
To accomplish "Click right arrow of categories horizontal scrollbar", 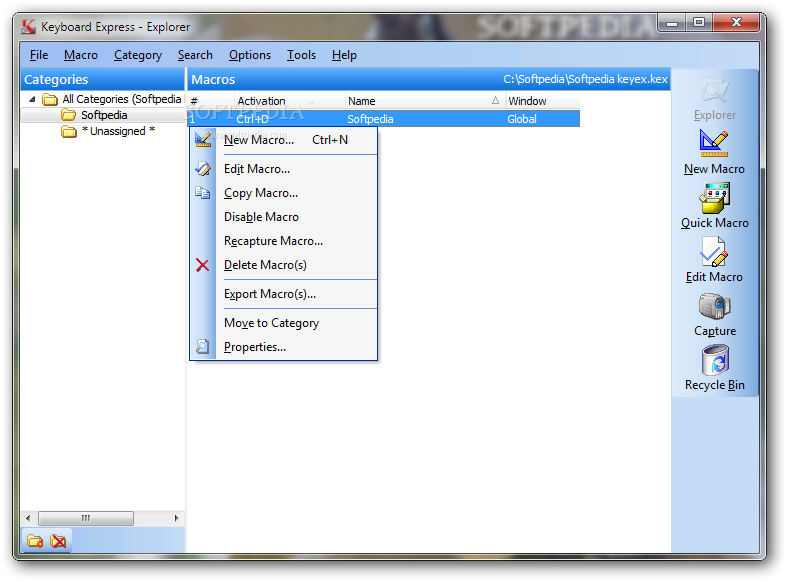I will [x=177, y=518].
